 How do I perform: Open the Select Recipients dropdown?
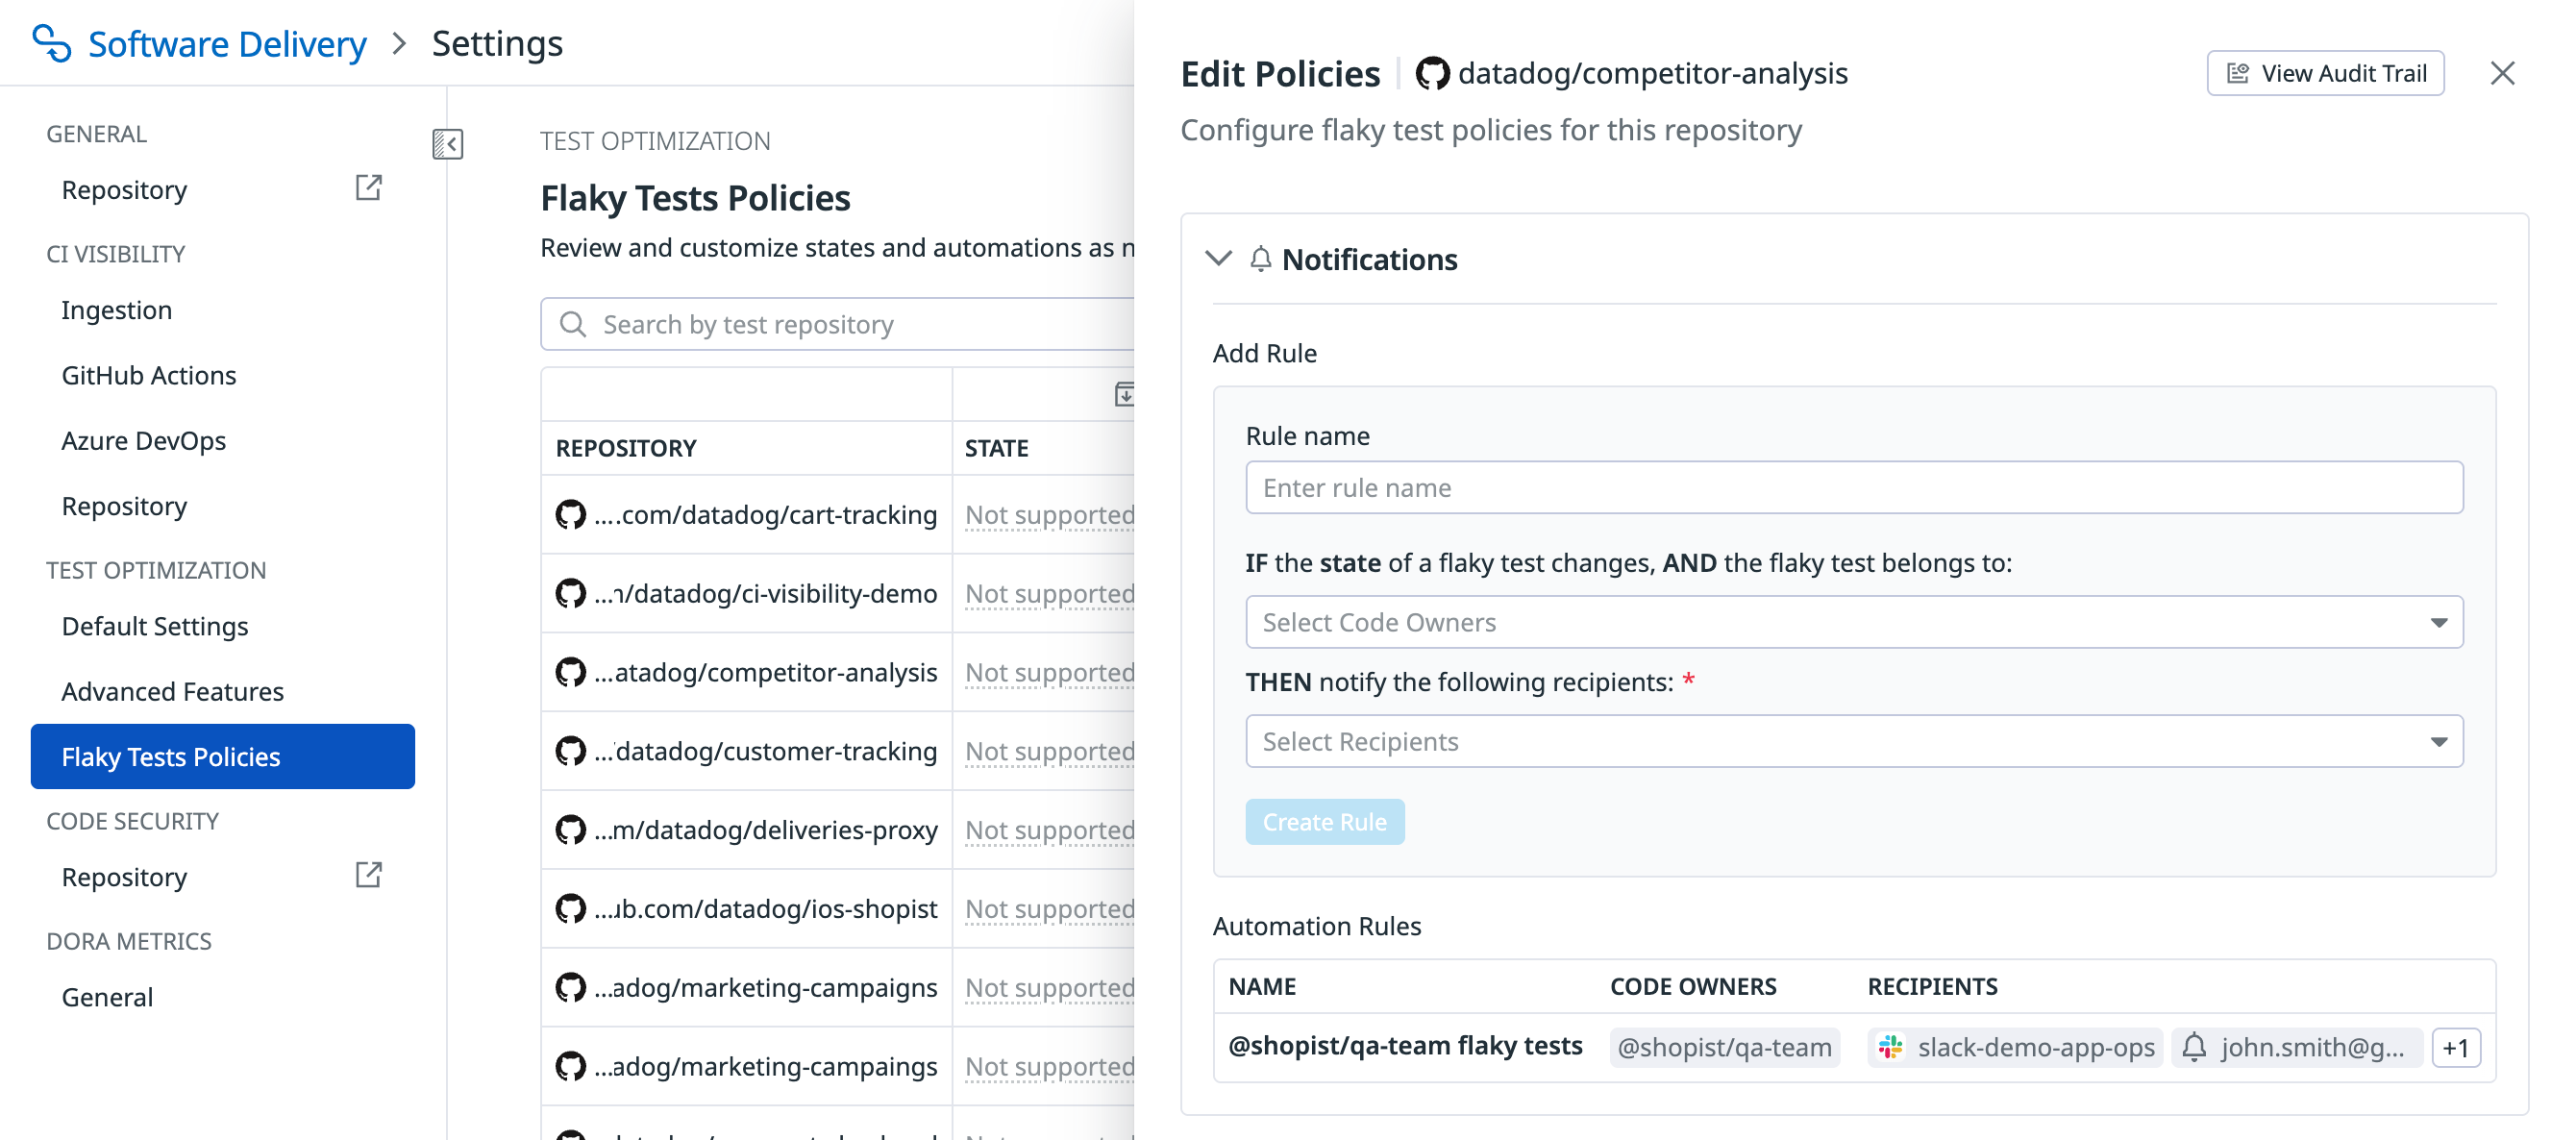tap(1853, 741)
